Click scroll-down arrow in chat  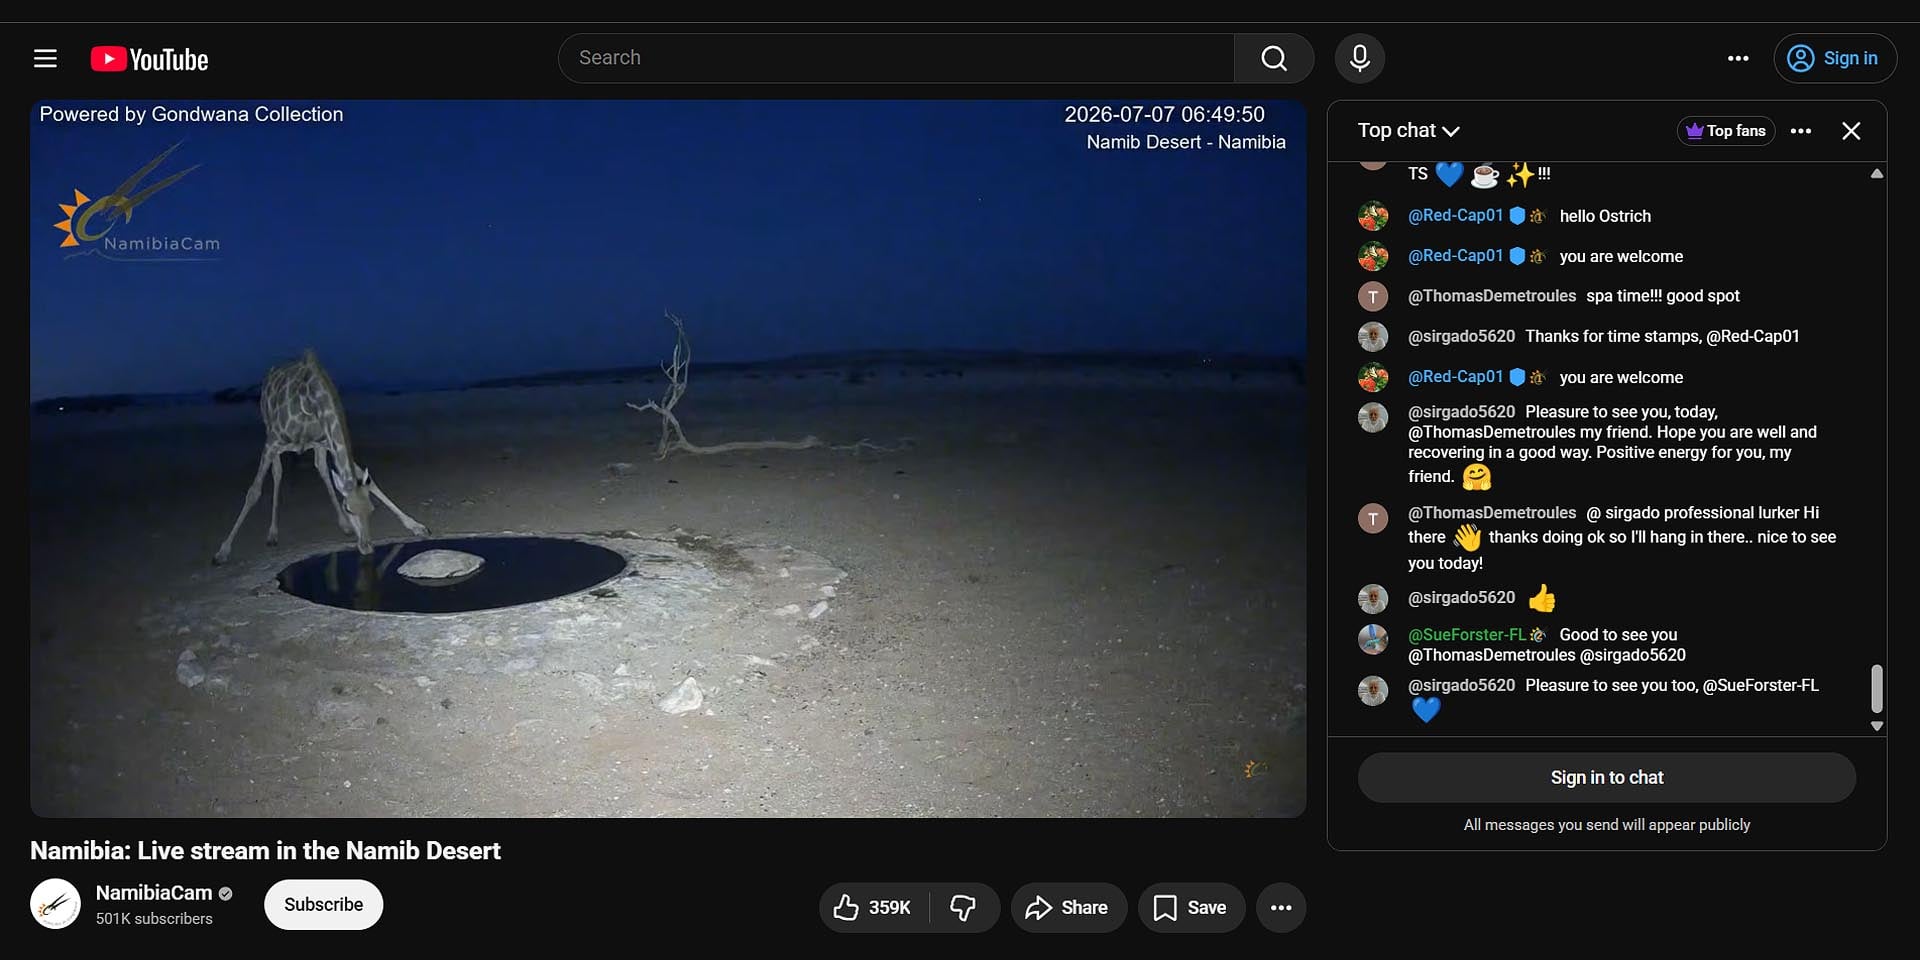pos(1877,726)
